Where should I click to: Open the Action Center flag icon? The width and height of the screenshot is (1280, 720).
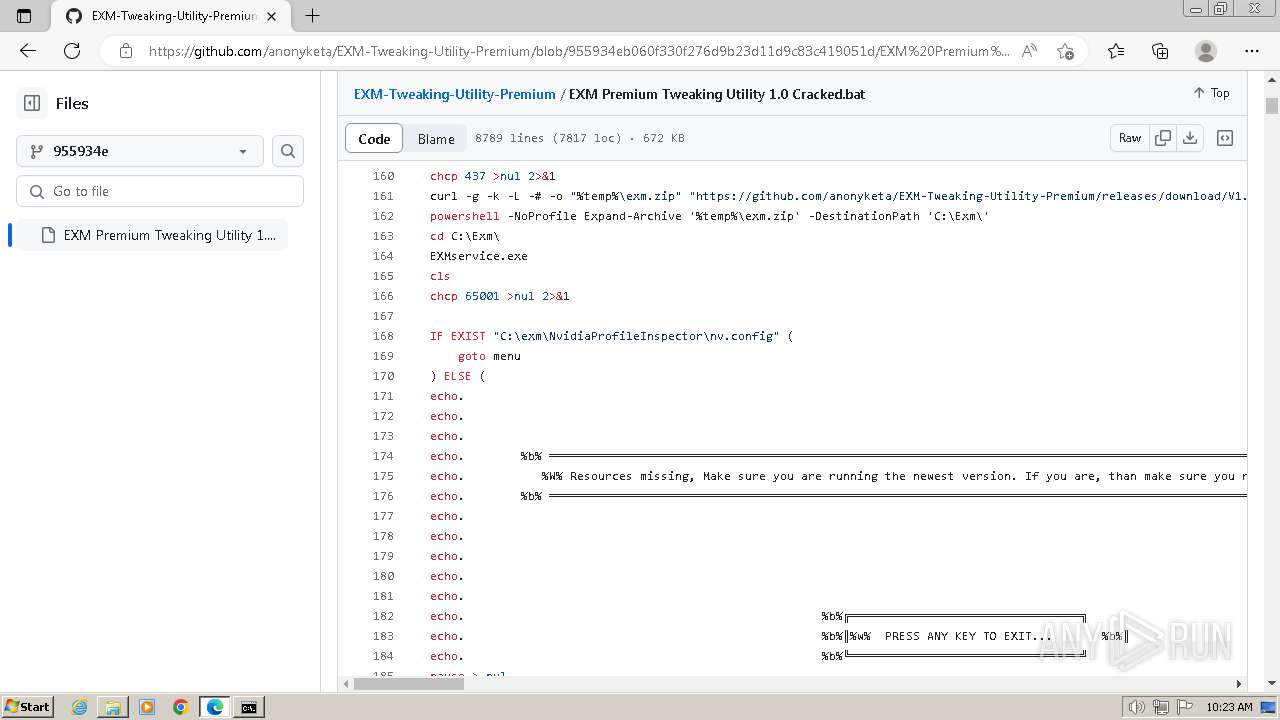(1185, 707)
